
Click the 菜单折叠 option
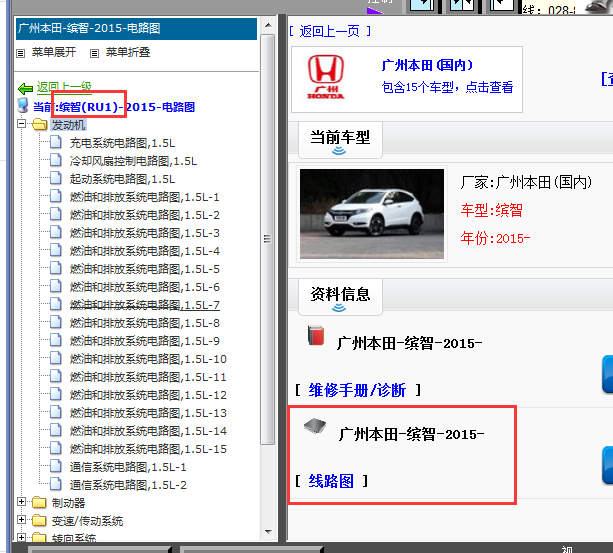tap(128, 52)
